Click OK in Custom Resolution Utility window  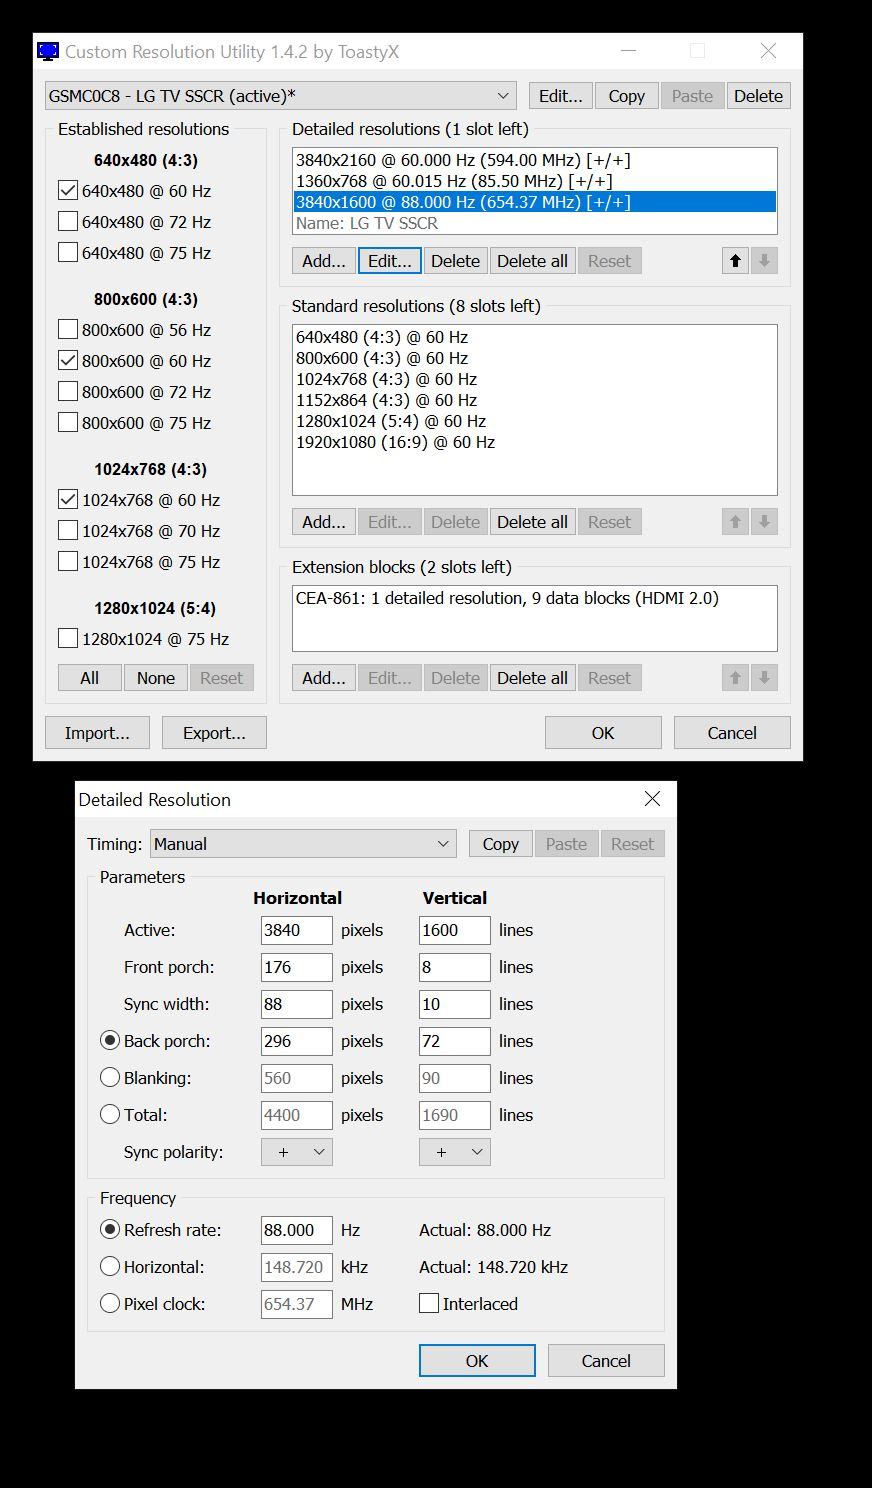[x=603, y=733]
